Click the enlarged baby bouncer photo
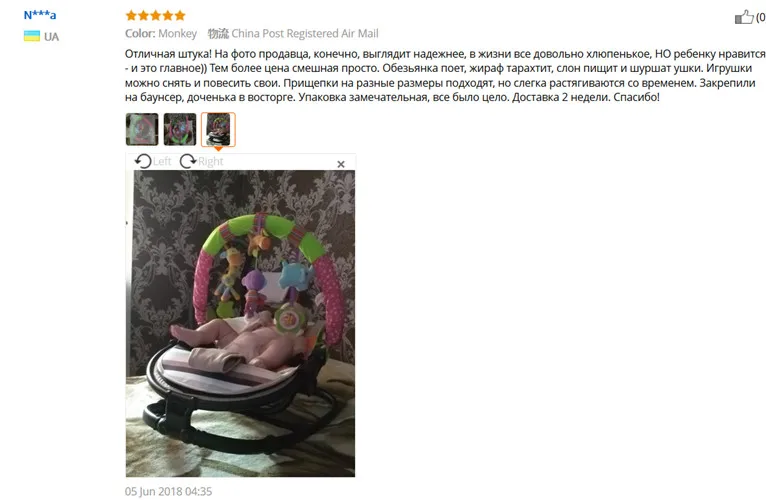The height and width of the screenshot is (500, 766). pyautogui.click(x=240, y=323)
